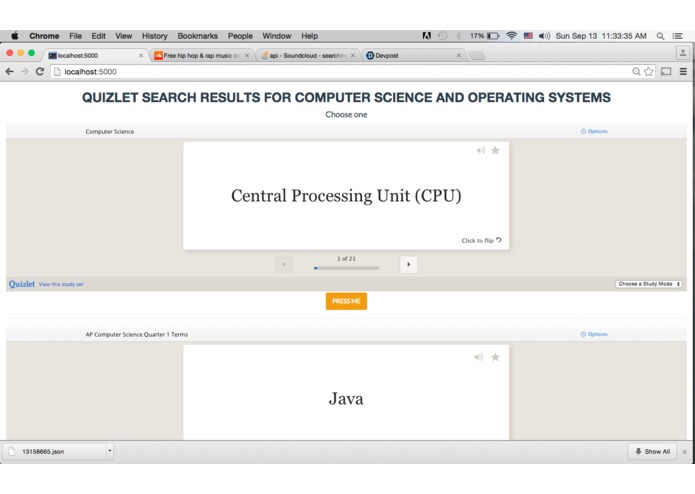This screenshot has width=695, height=494.
Task: Open the Edit menu
Action: tap(98, 36)
